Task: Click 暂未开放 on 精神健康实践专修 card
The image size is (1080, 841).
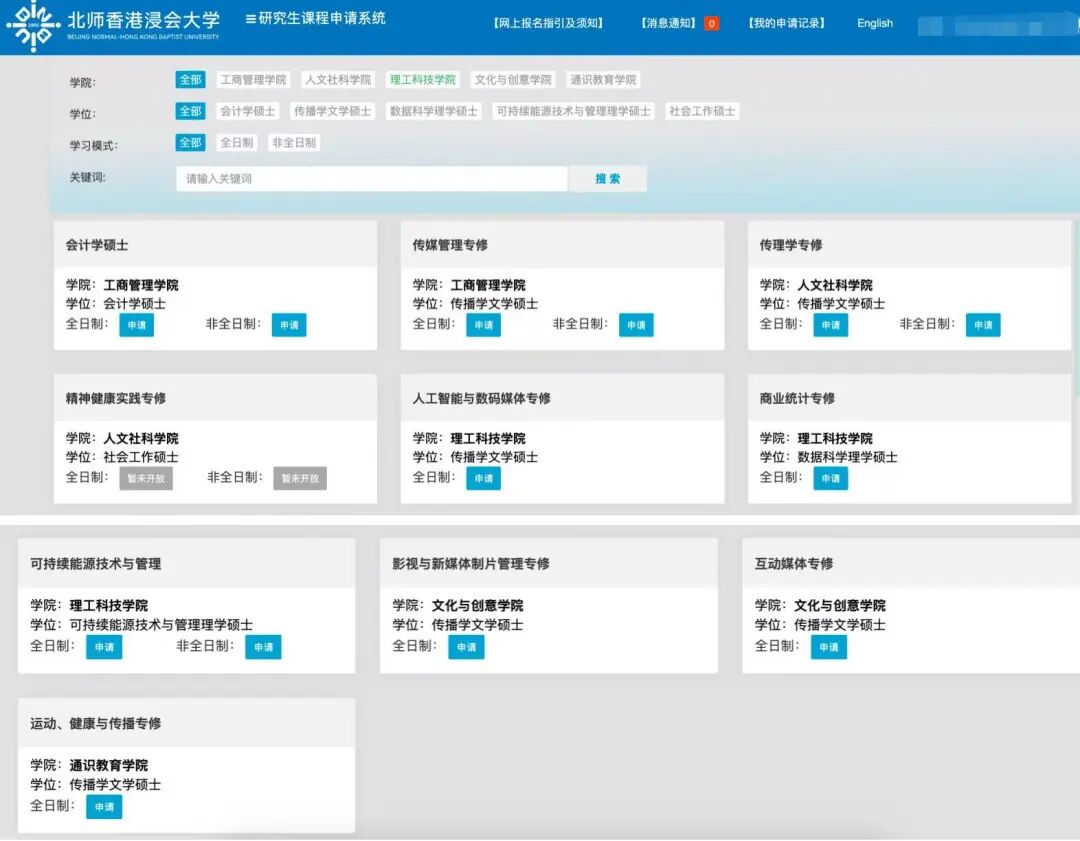Action: [147, 478]
